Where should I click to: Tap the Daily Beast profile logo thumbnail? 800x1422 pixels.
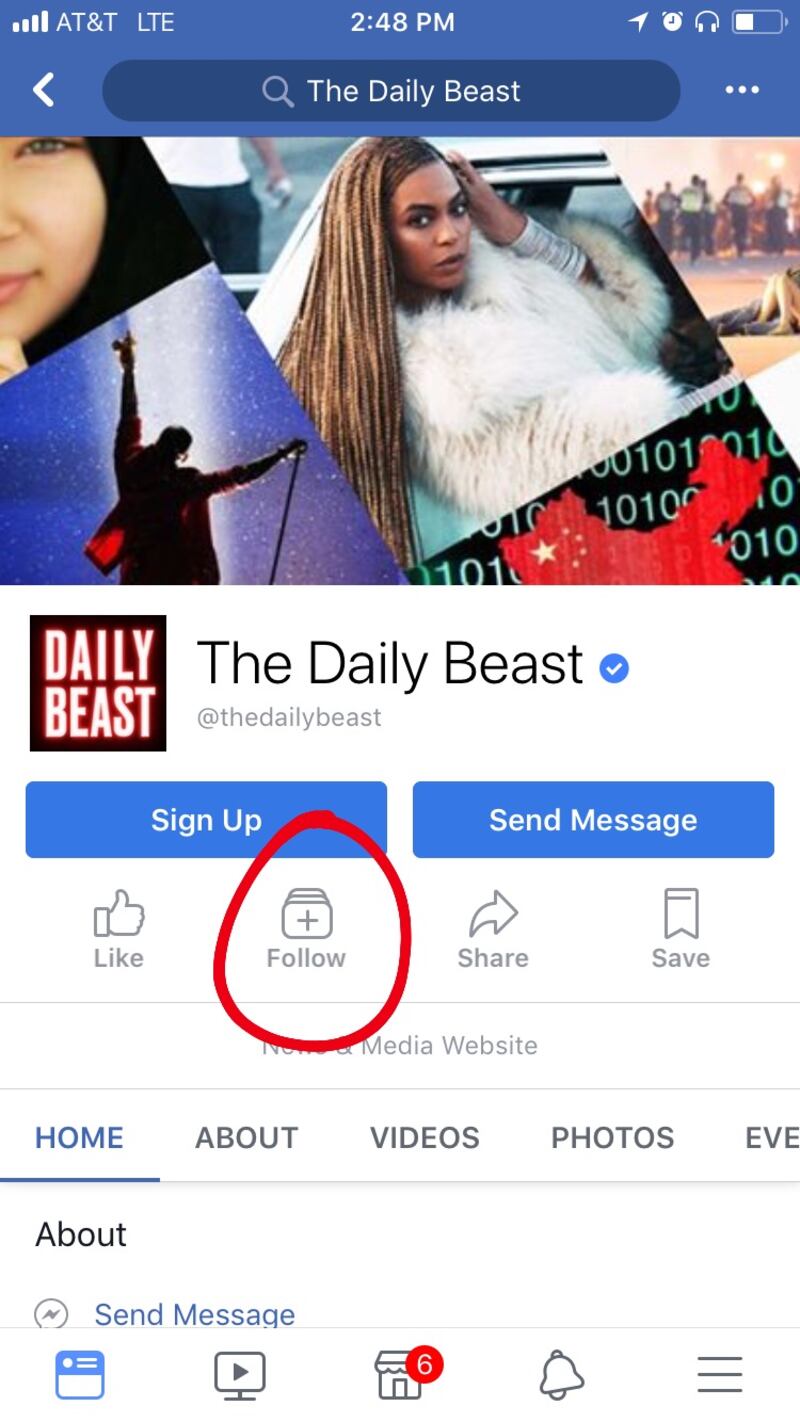coord(98,683)
